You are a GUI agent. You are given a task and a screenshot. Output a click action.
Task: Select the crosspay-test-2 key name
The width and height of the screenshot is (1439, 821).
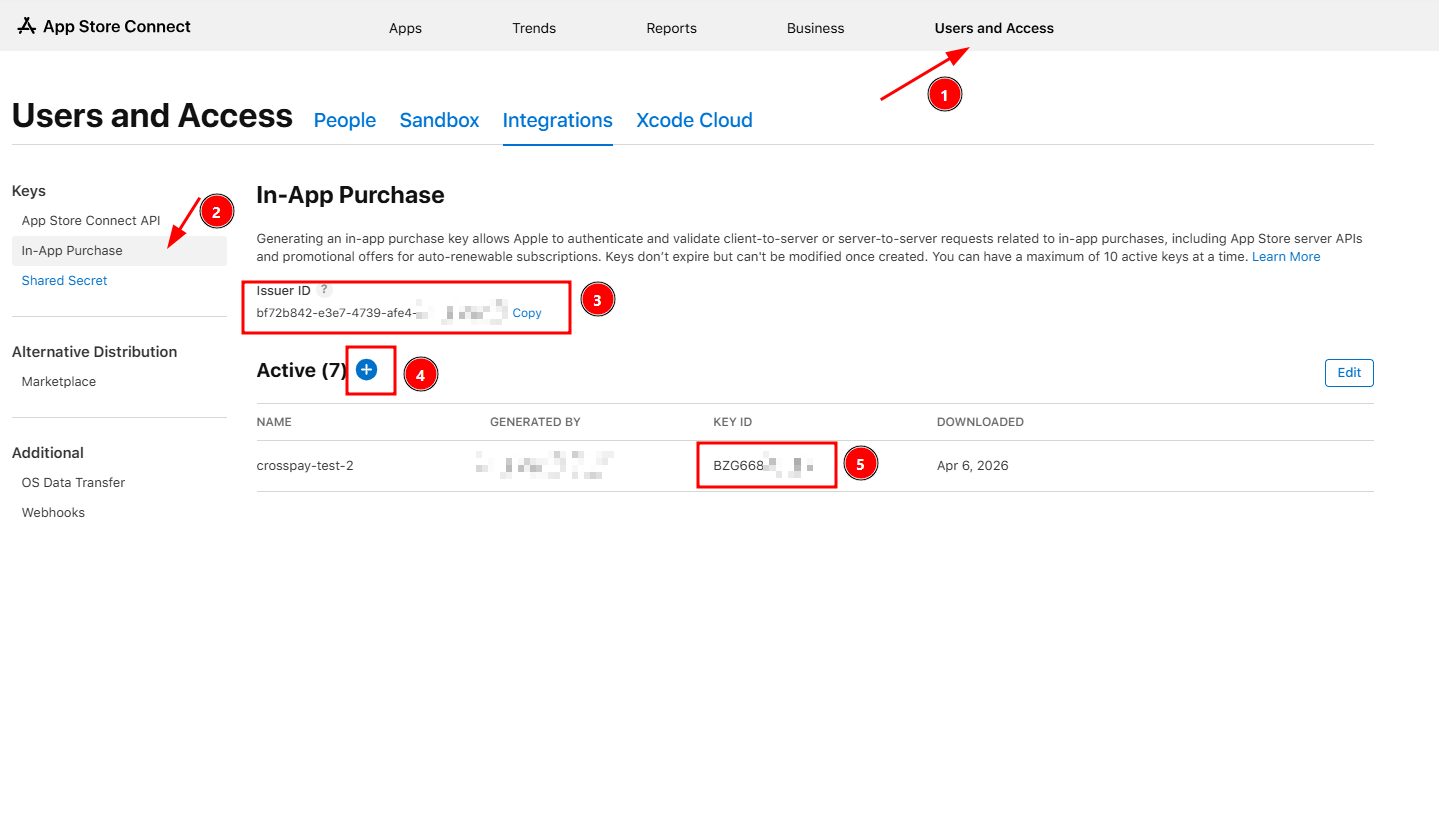click(305, 466)
